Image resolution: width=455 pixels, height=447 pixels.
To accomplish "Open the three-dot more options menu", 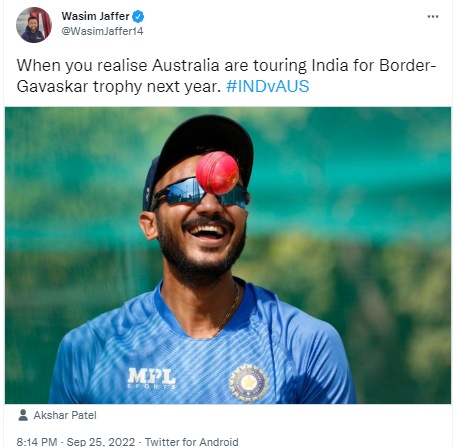I will pos(433,16).
